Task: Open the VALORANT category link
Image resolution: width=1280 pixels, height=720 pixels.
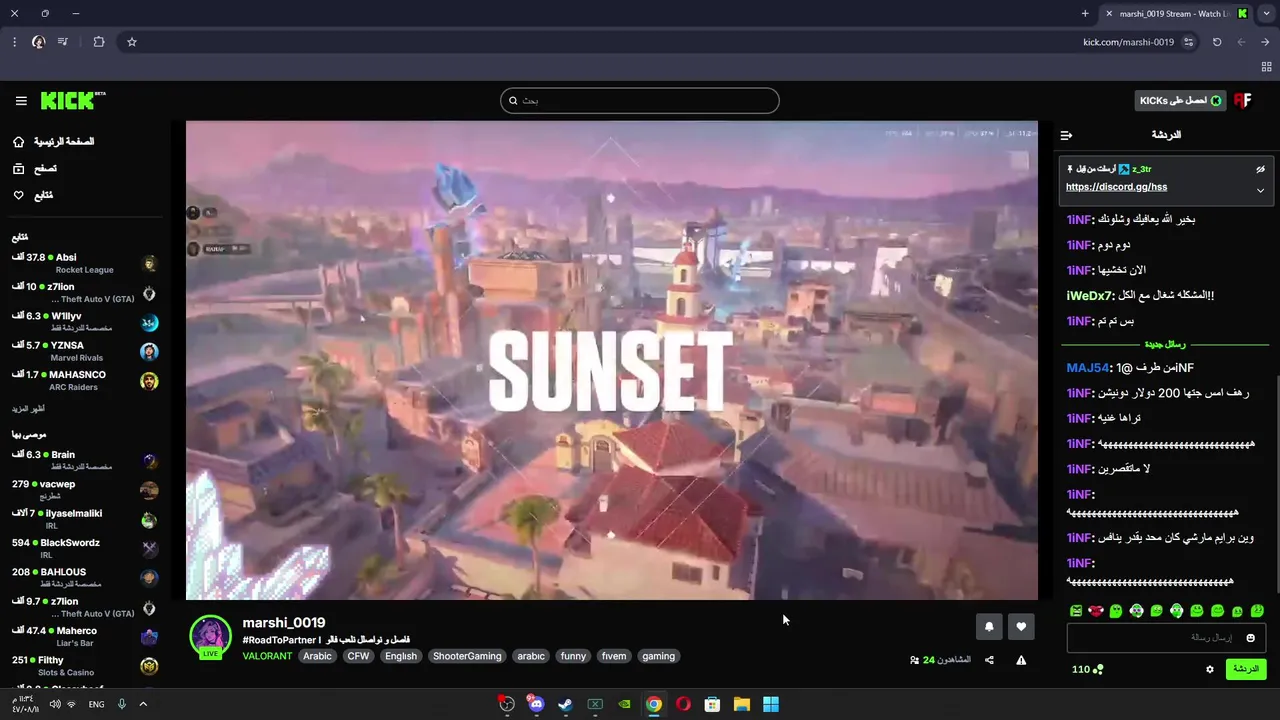Action: [x=267, y=657]
